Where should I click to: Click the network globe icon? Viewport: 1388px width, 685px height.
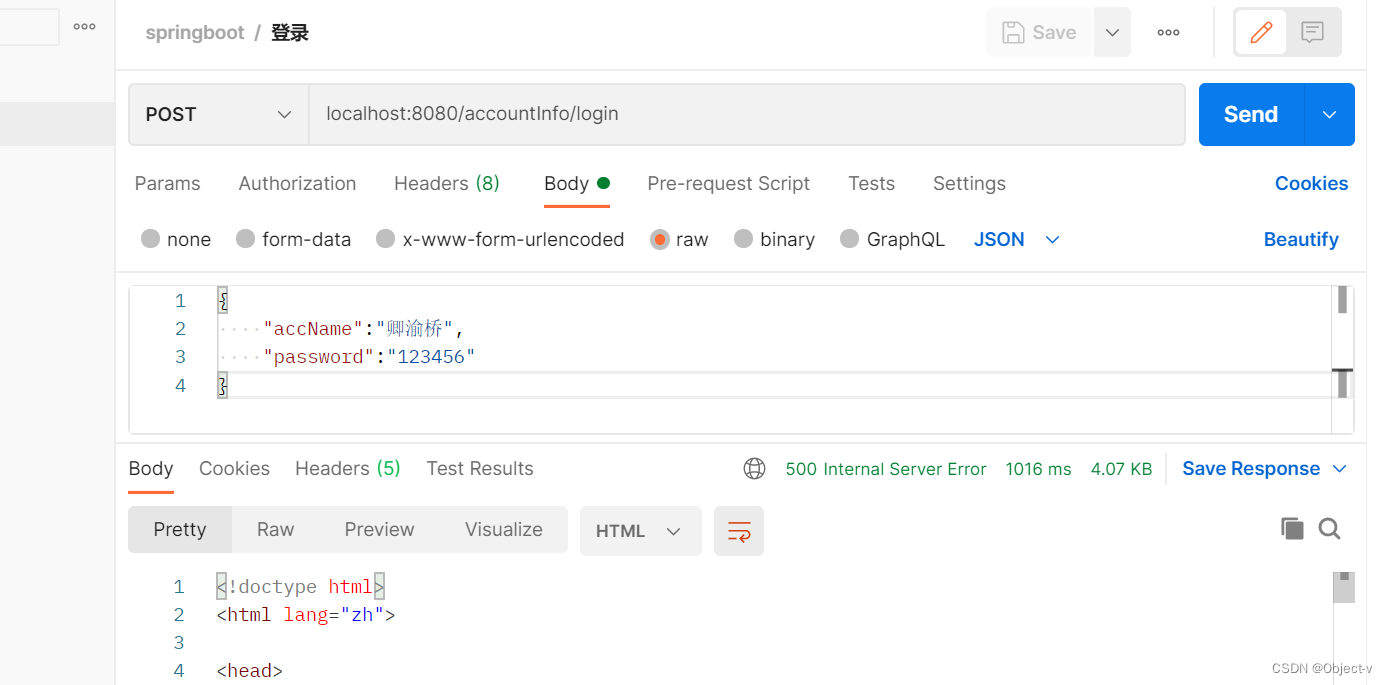pyautogui.click(x=754, y=469)
